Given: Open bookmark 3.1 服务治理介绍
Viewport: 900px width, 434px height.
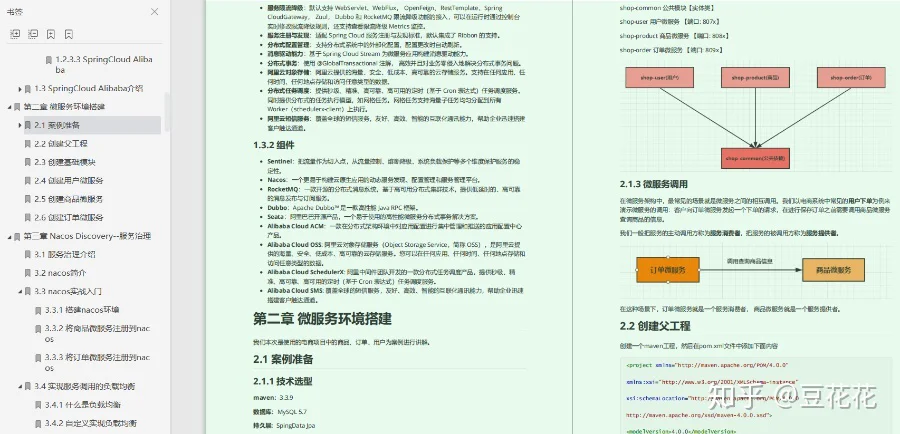Looking at the screenshot, I should click(64, 254).
